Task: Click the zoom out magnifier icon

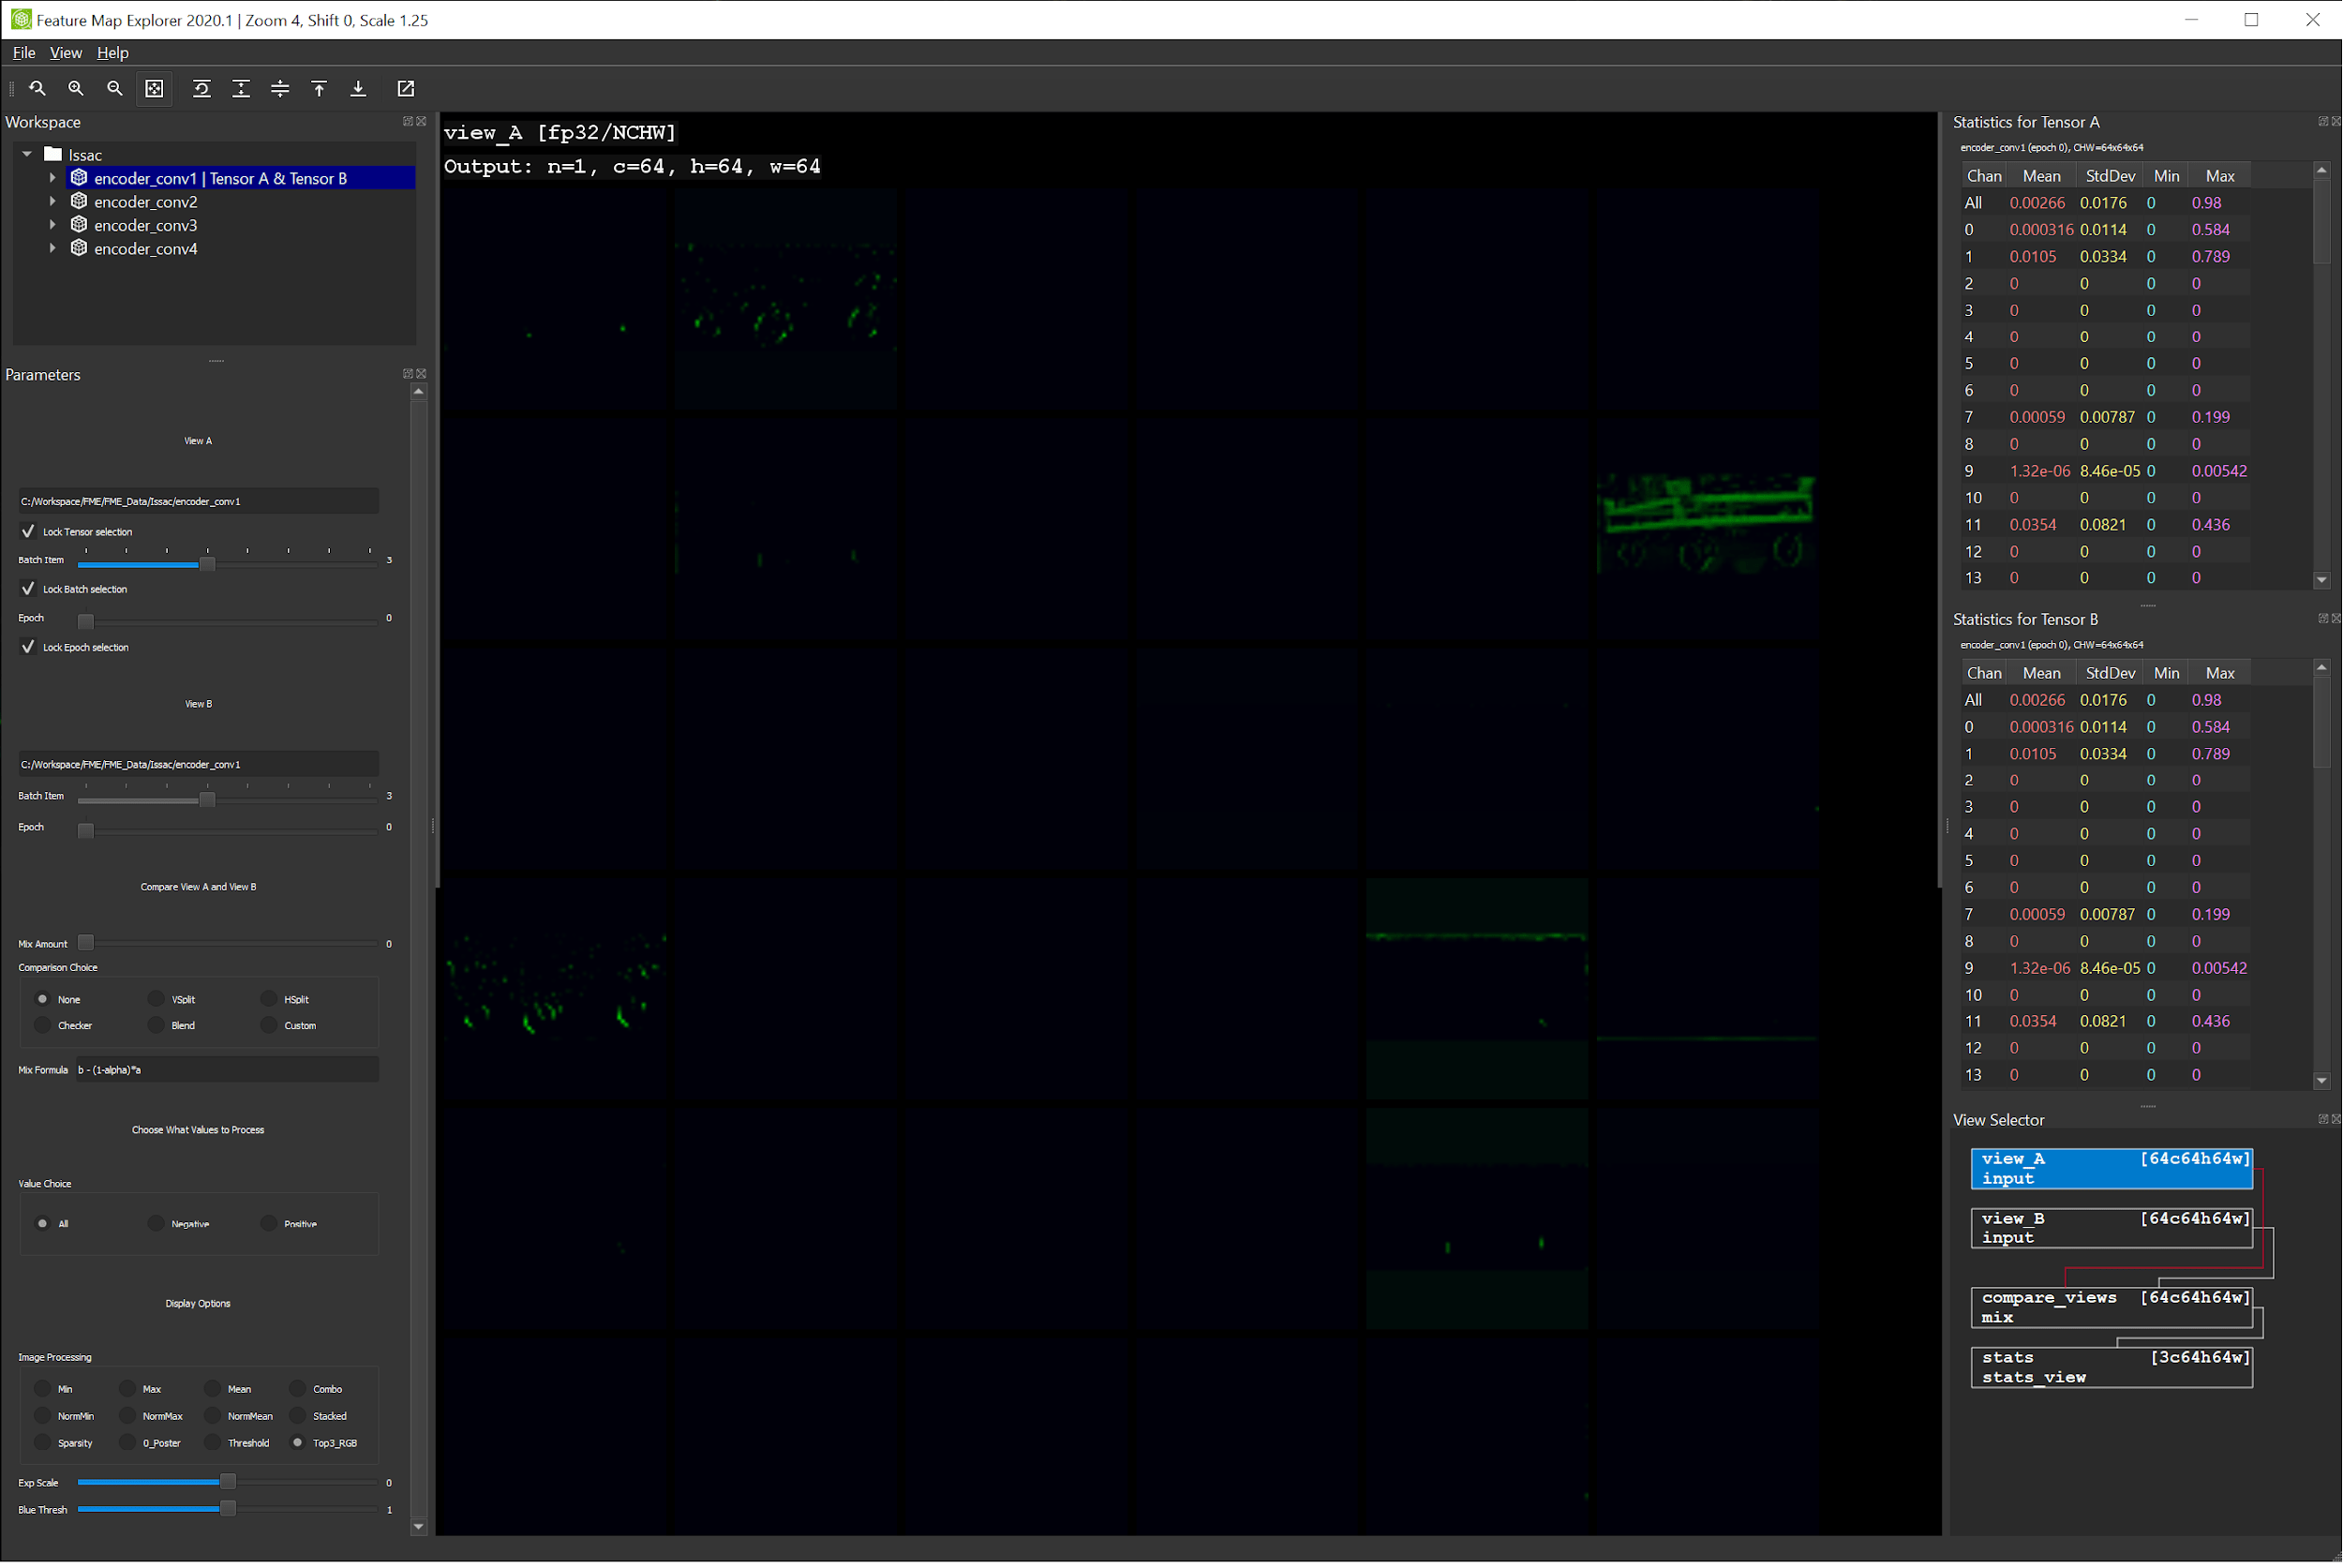Action: 115,89
